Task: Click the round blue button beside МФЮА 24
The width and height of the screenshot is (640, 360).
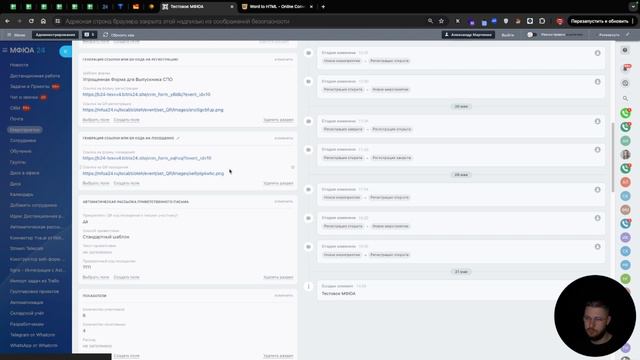Action: coord(66,51)
